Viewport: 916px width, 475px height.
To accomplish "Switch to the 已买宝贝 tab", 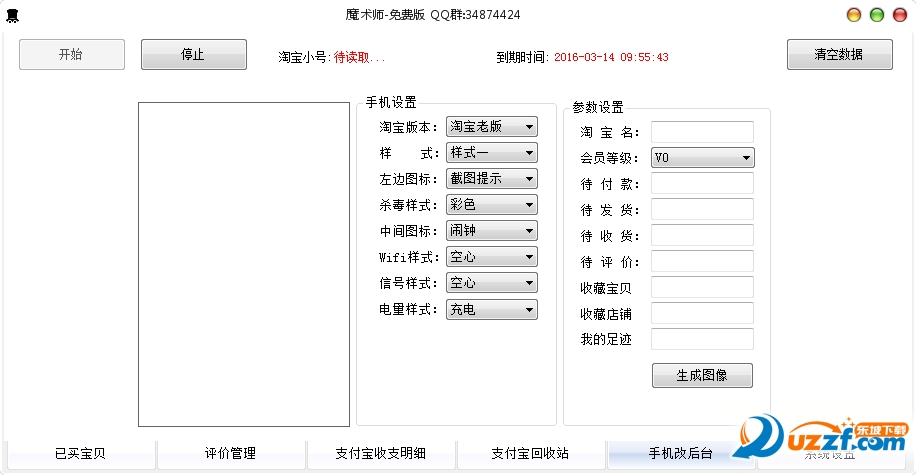I will point(81,454).
